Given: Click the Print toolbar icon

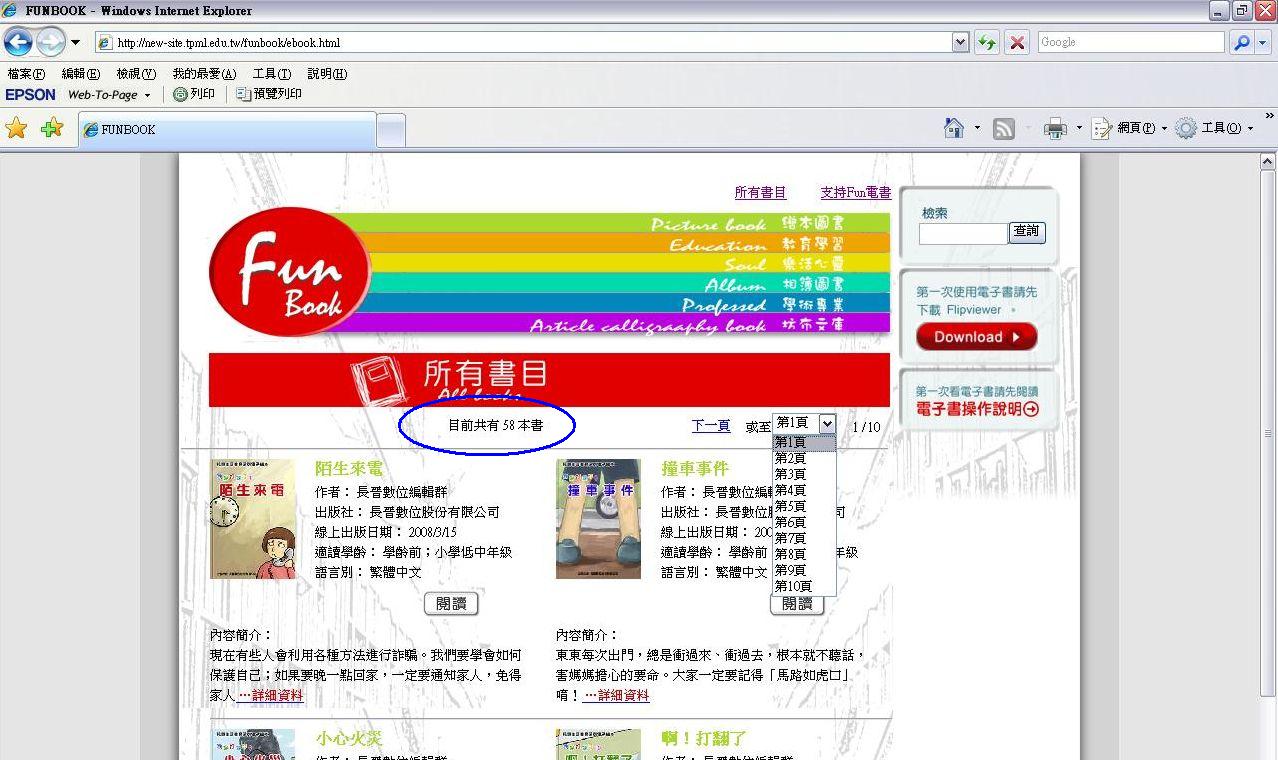Looking at the screenshot, I should tap(1055, 128).
